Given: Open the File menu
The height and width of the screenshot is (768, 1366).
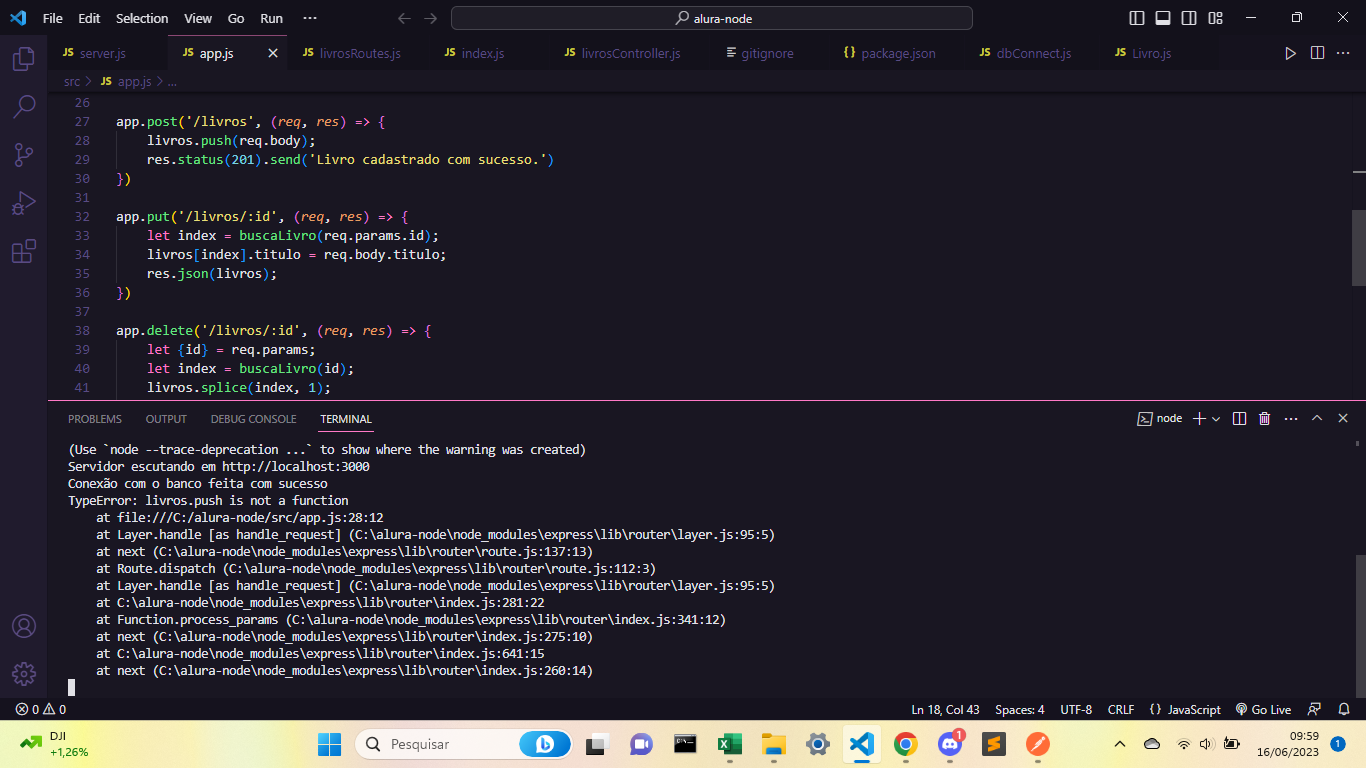Looking at the screenshot, I should click(53, 18).
